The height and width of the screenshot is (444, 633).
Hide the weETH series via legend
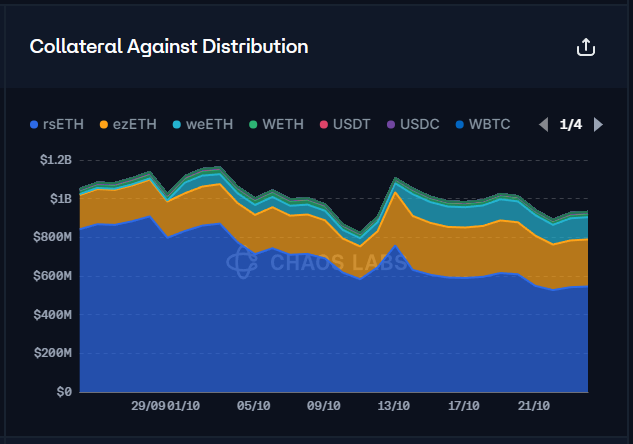[205, 124]
